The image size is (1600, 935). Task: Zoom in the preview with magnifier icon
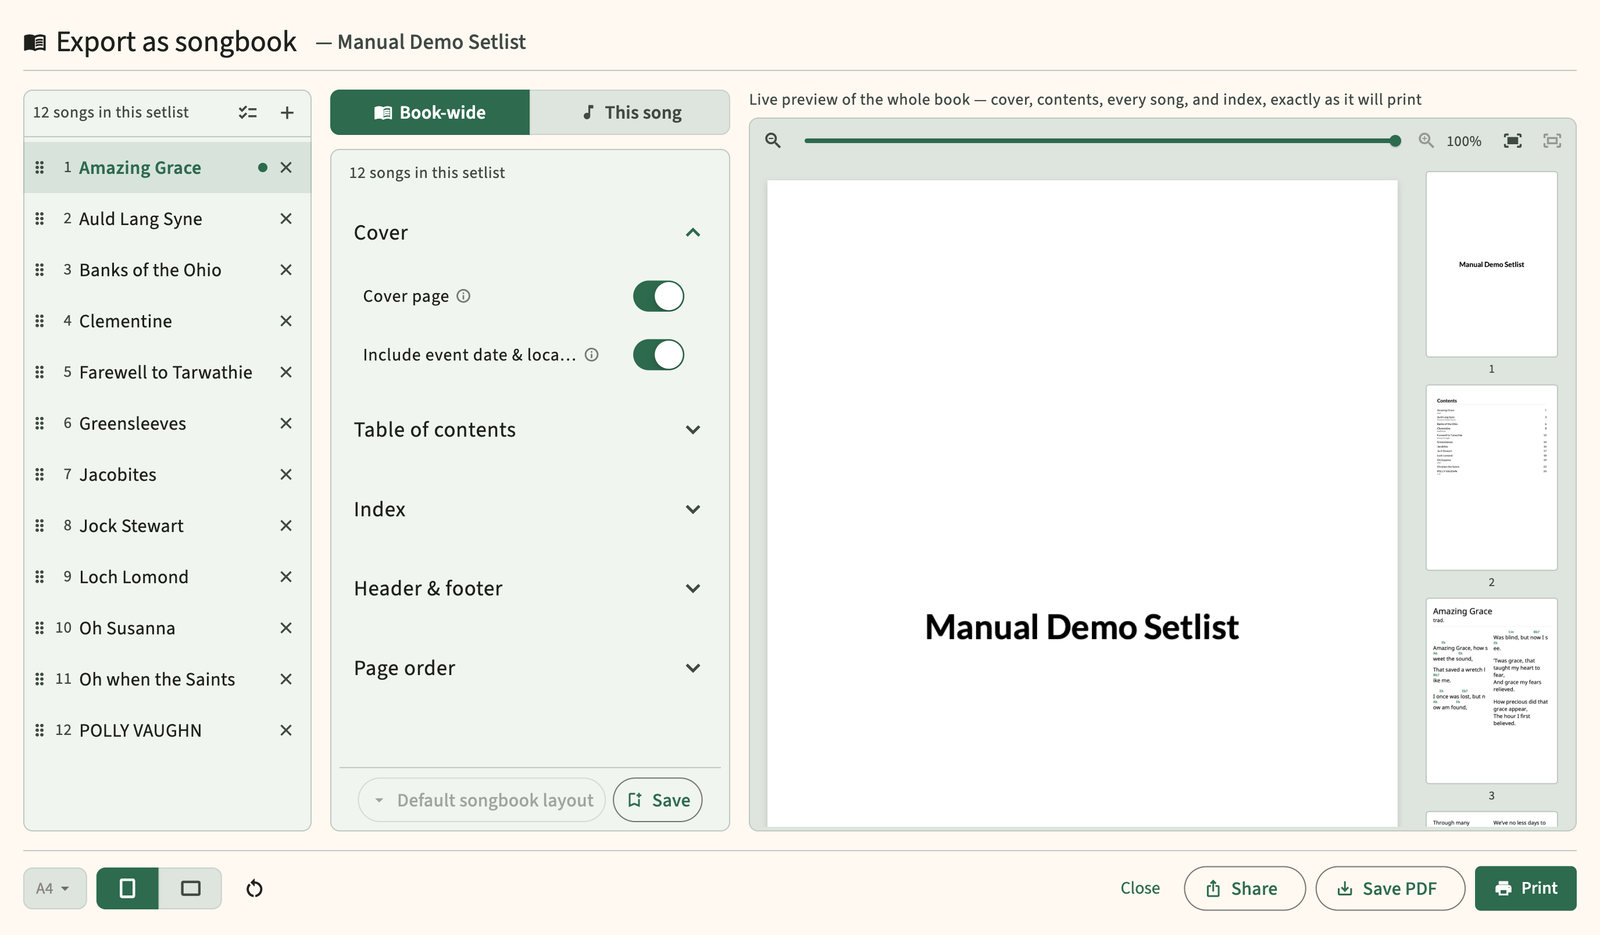point(1426,141)
